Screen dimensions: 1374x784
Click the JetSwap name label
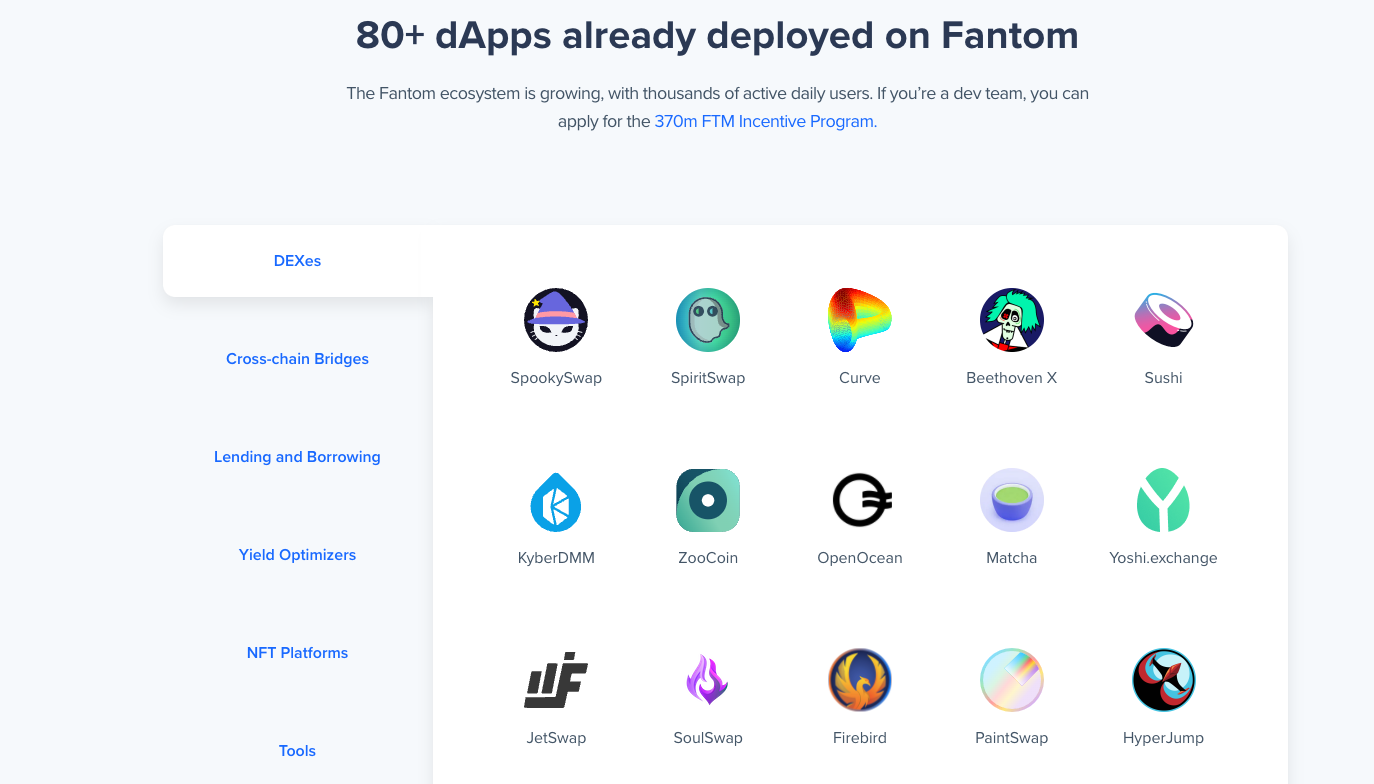(x=556, y=738)
